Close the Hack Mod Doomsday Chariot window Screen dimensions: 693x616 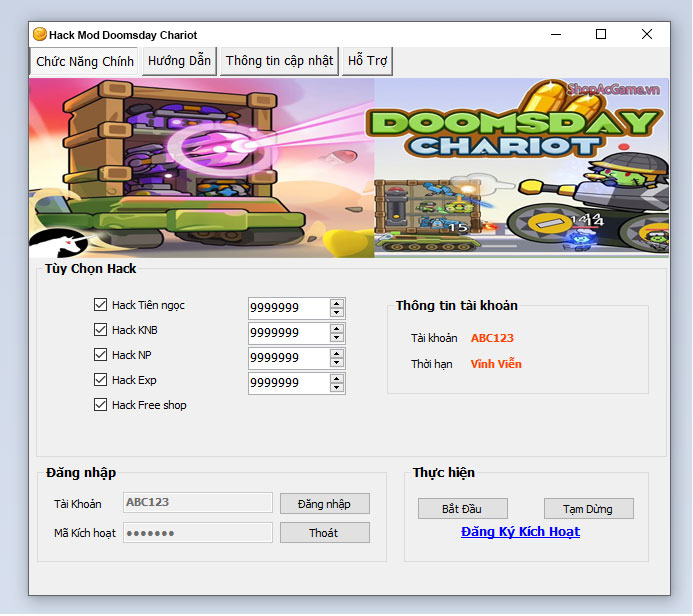[x=647, y=34]
